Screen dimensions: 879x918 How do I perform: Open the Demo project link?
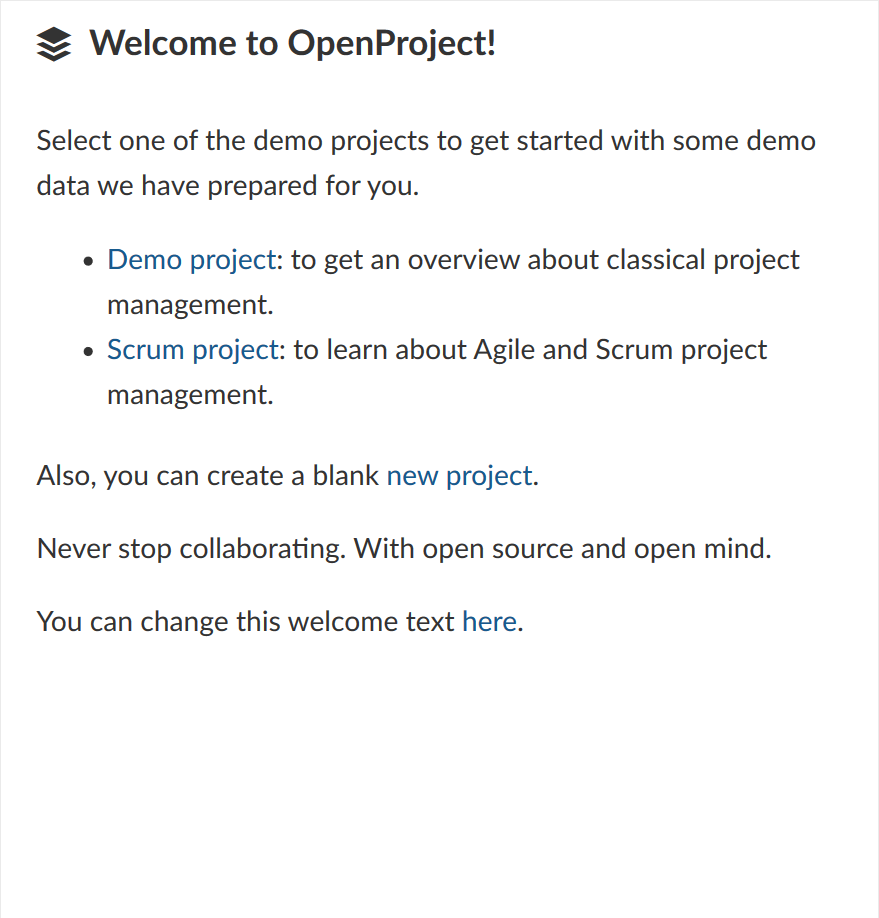[x=190, y=260]
